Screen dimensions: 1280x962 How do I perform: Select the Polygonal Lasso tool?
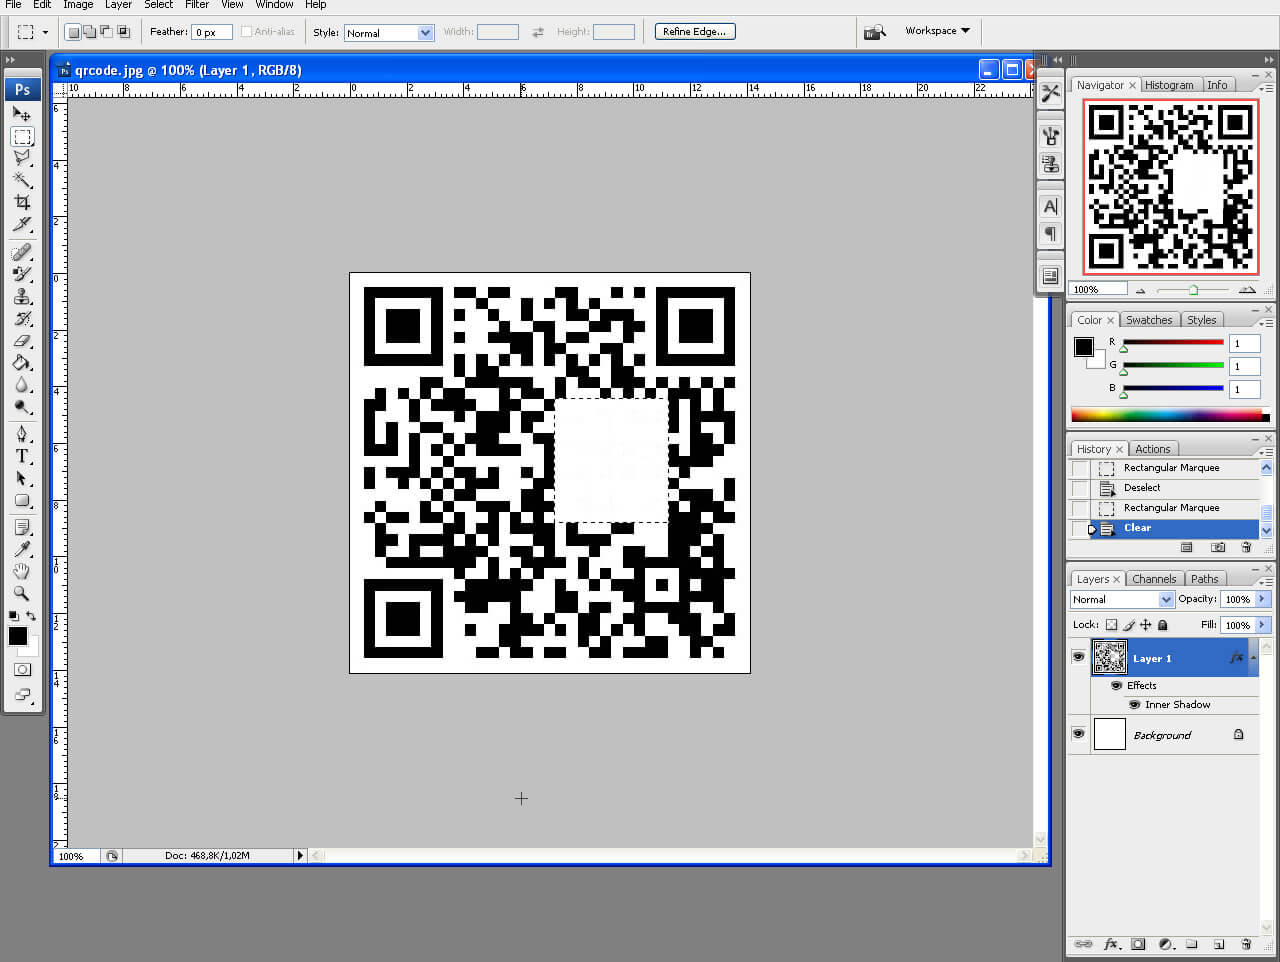[21, 158]
